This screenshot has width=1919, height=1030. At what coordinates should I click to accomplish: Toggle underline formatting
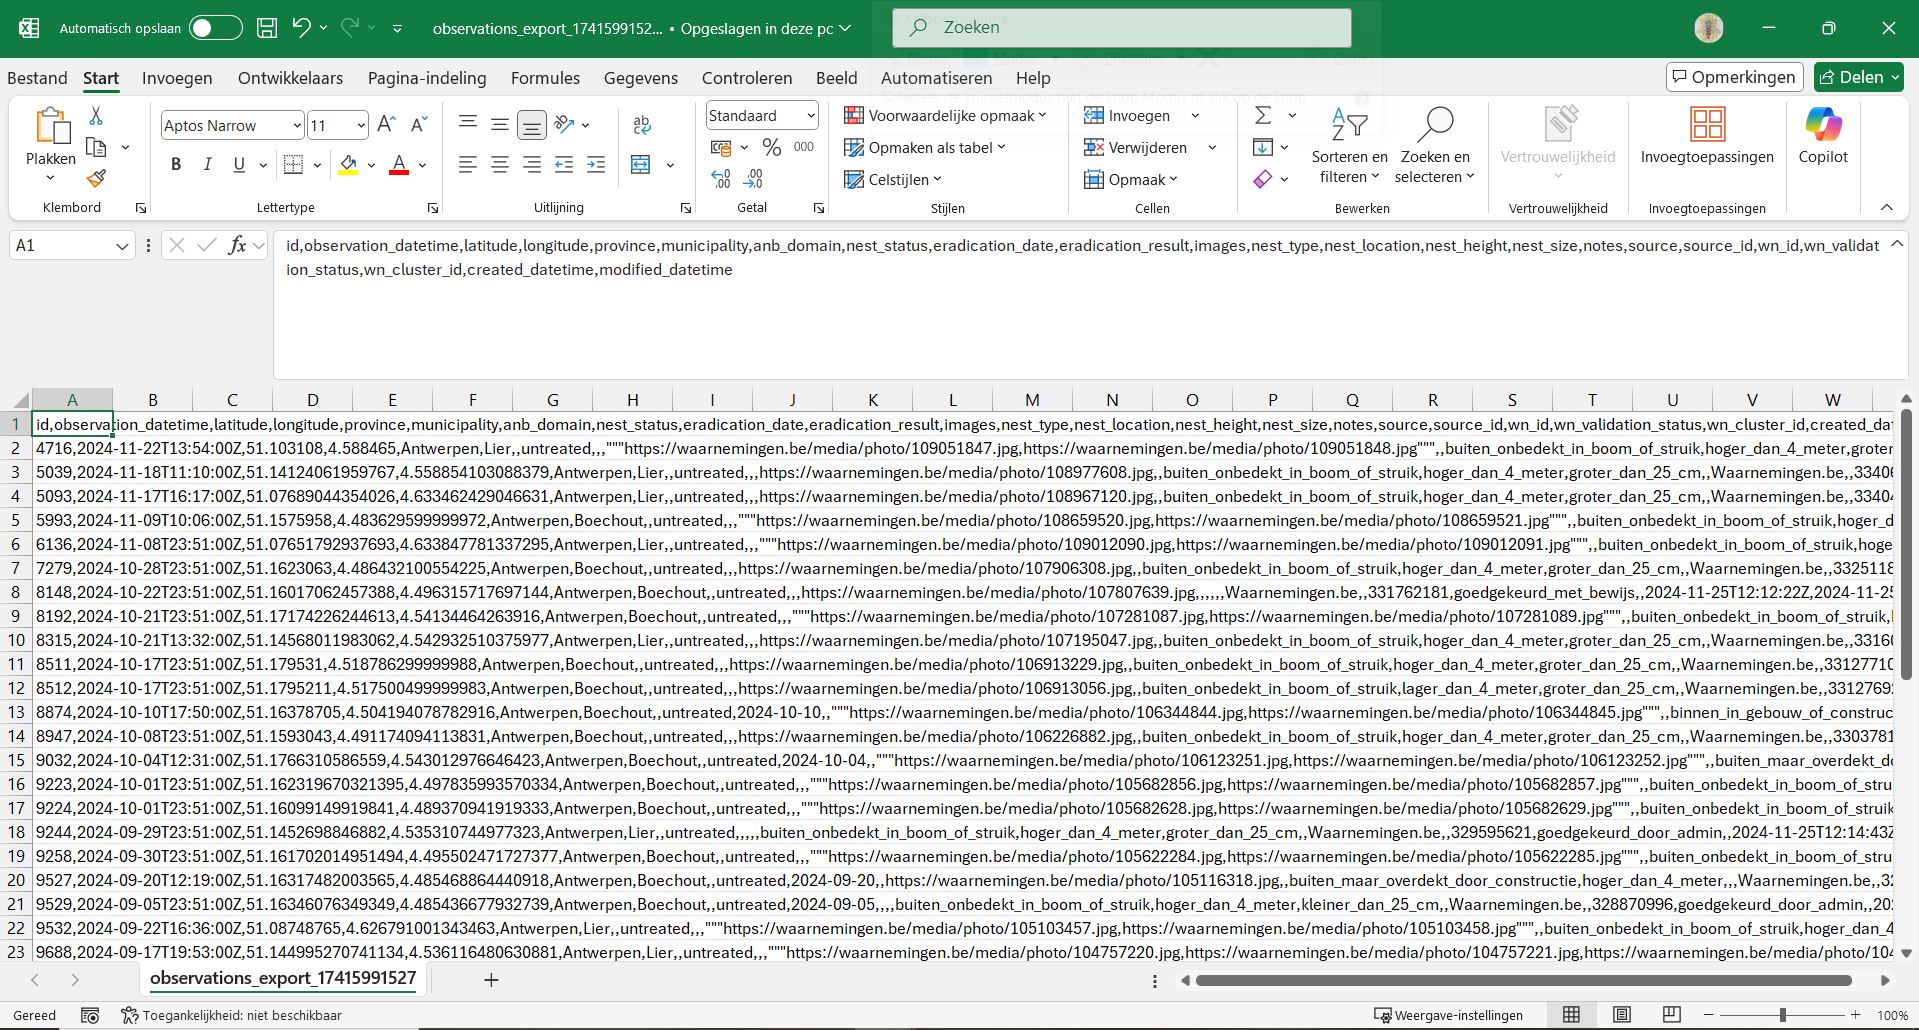(x=239, y=164)
